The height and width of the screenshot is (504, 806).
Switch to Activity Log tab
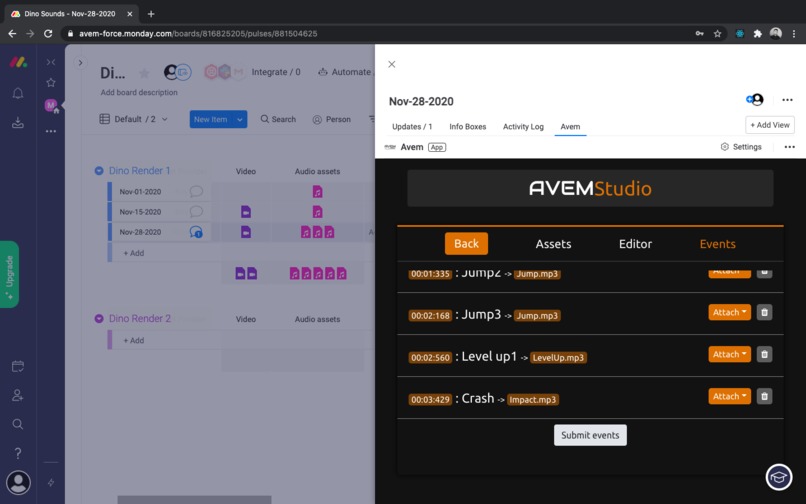click(523, 127)
